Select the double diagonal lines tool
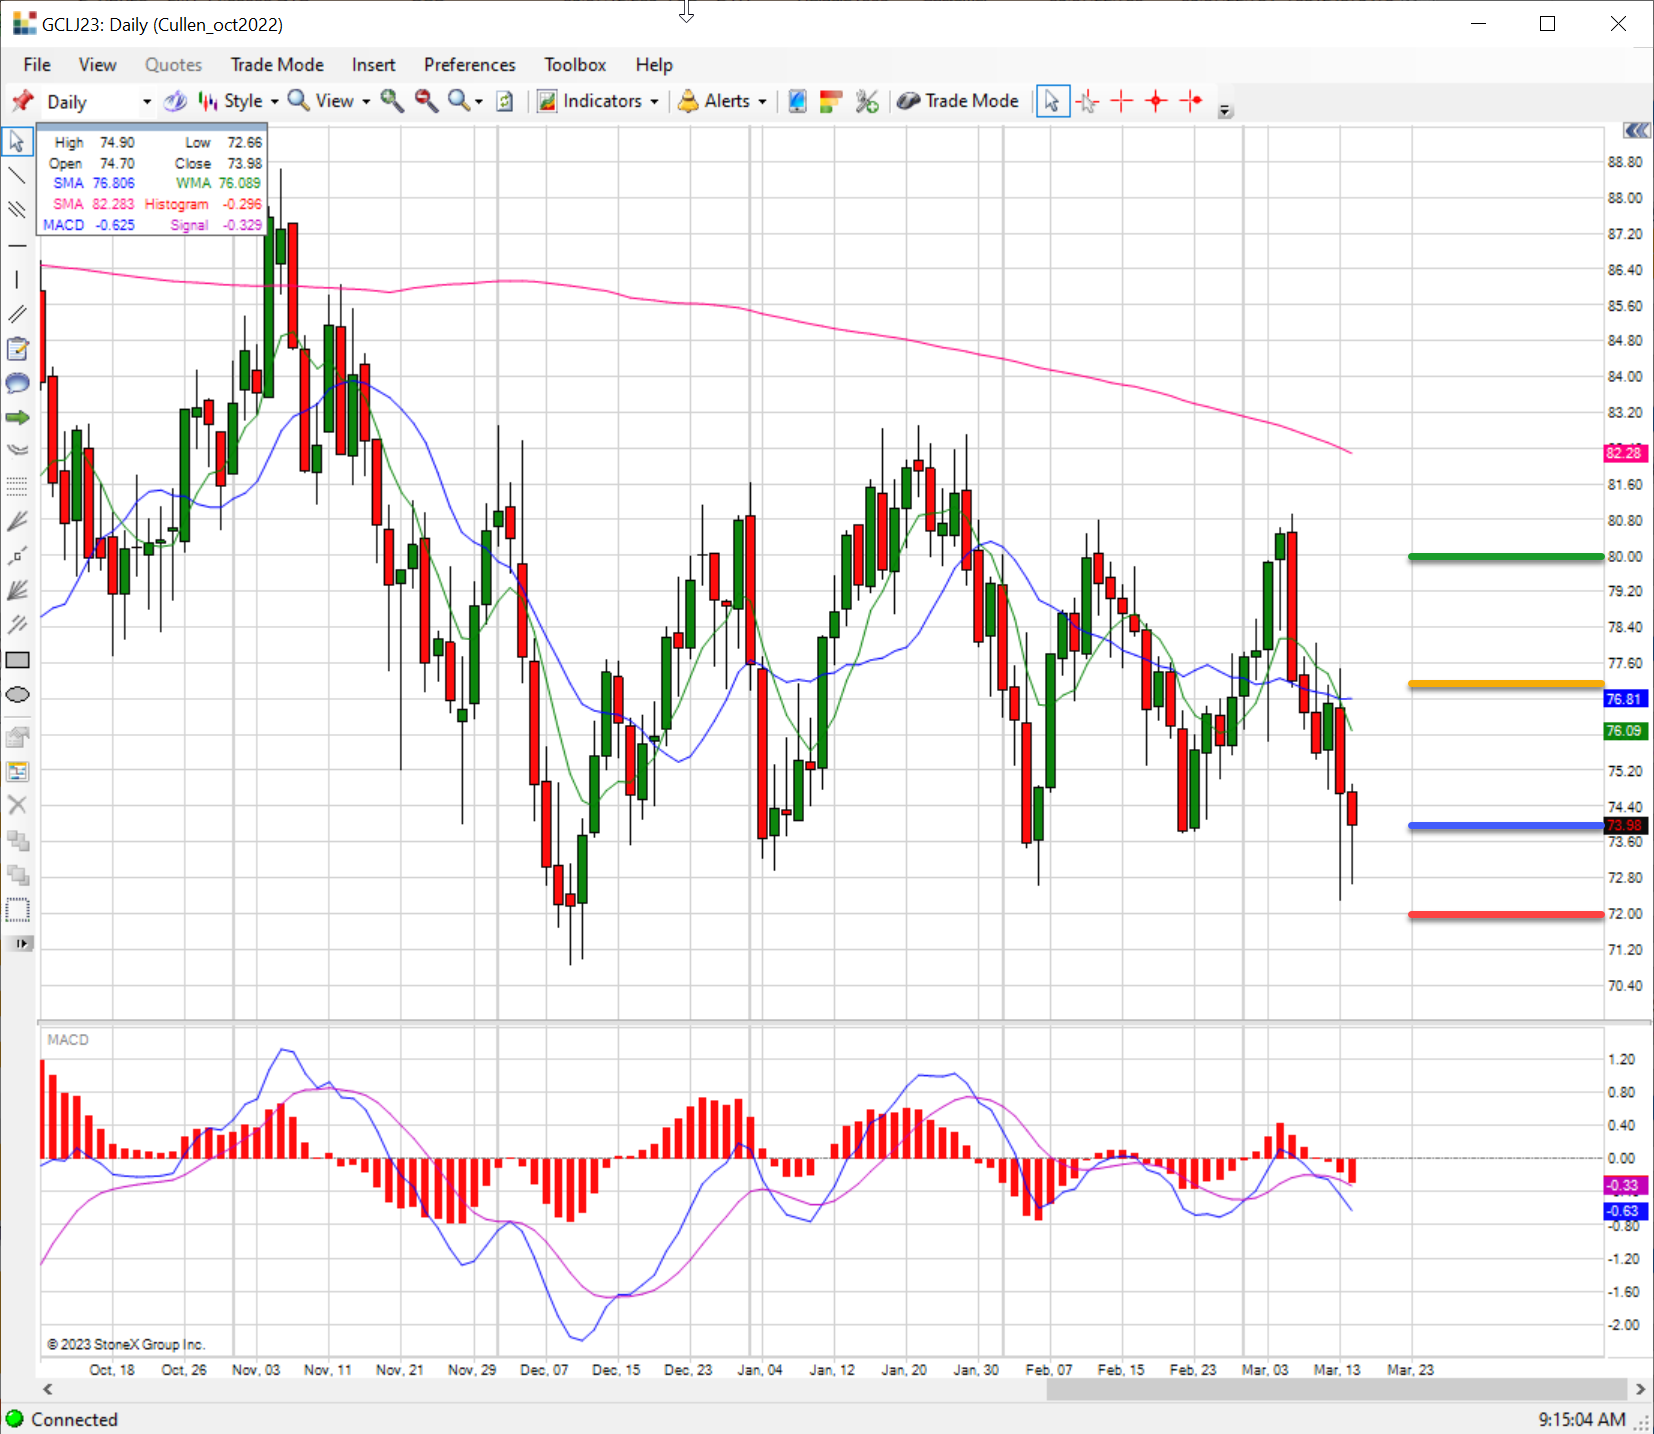Screen dimensions: 1654x1434 17,314
